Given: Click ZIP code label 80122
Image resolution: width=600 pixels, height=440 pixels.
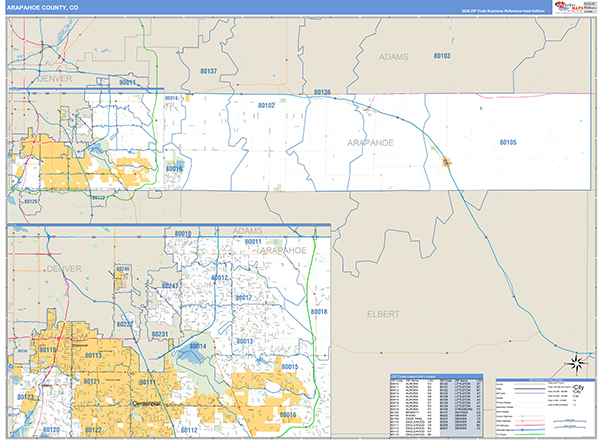Looking at the screenshot, I should 93,430.
